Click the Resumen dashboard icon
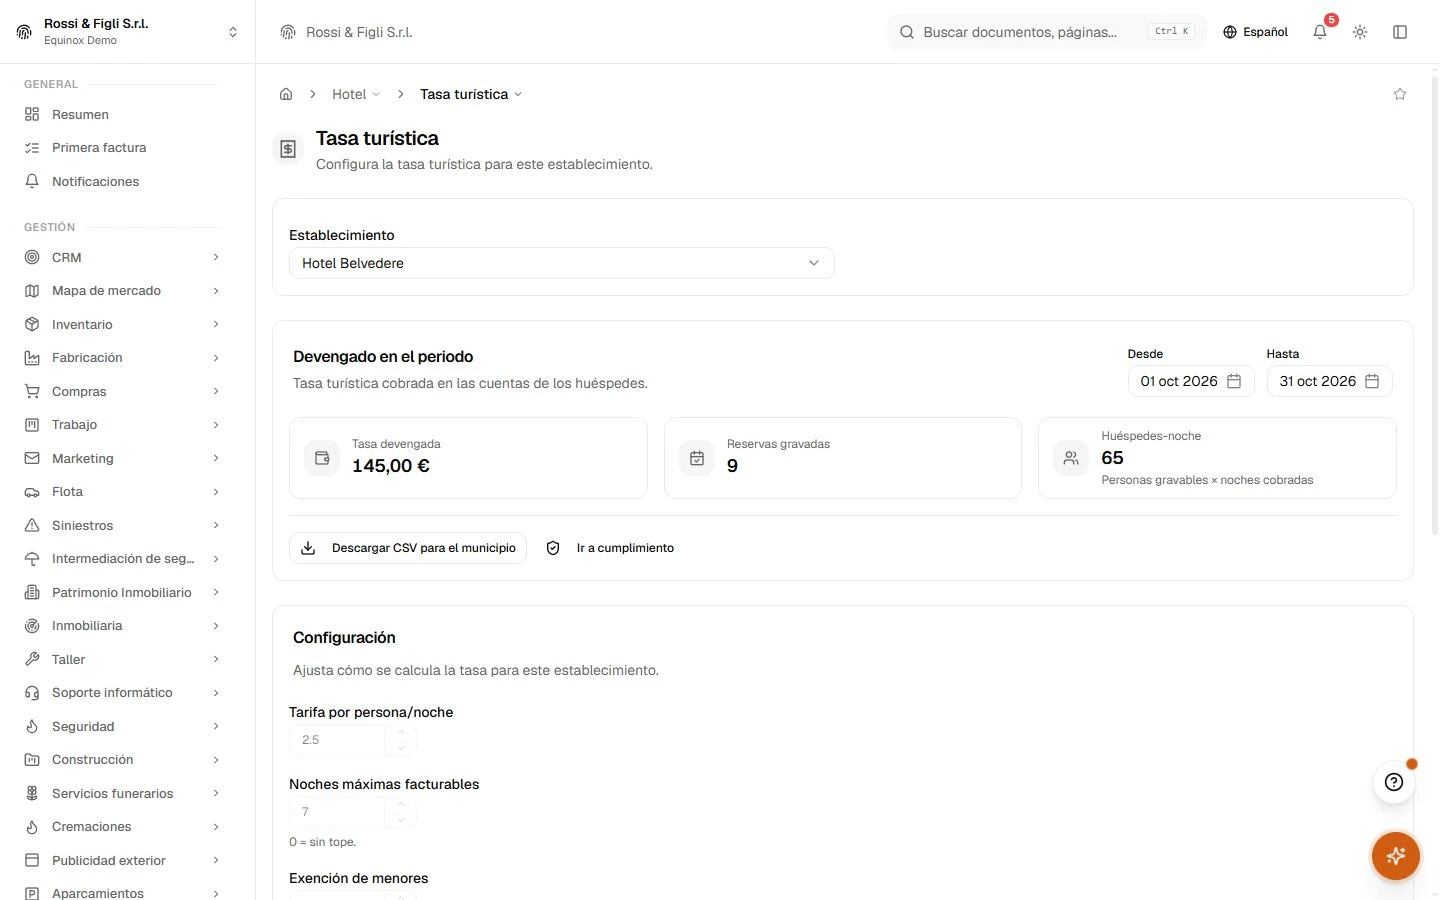The image size is (1440, 900). [32, 114]
